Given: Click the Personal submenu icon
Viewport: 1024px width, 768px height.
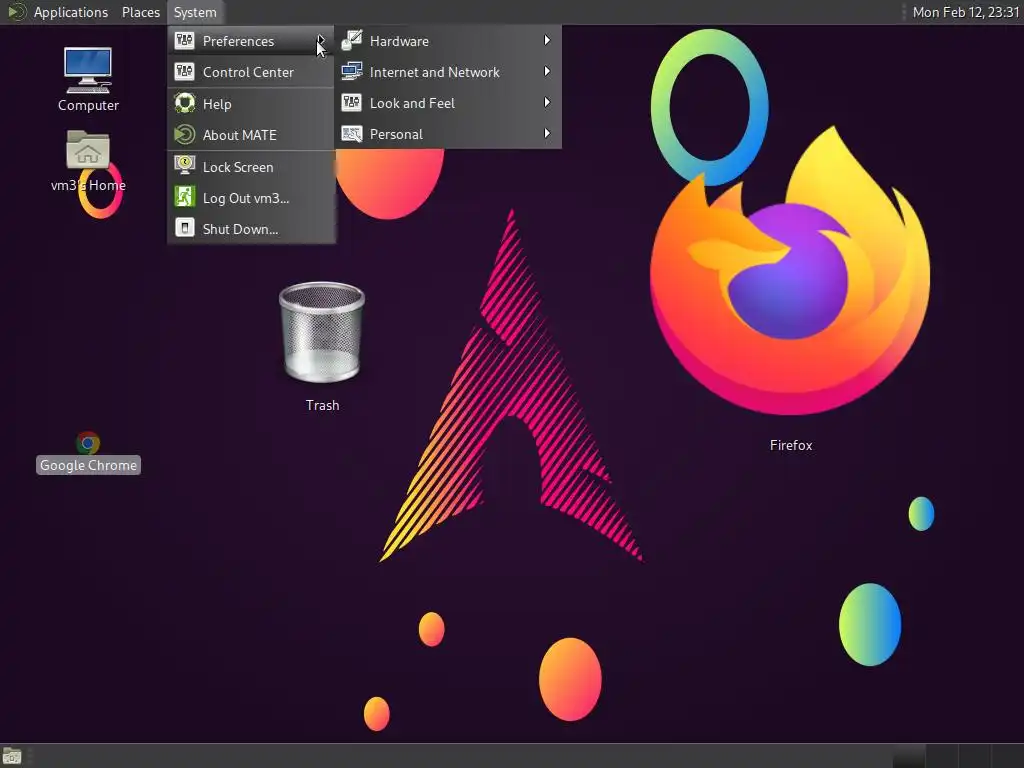Looking at the screenshot, I should point(351,134).
